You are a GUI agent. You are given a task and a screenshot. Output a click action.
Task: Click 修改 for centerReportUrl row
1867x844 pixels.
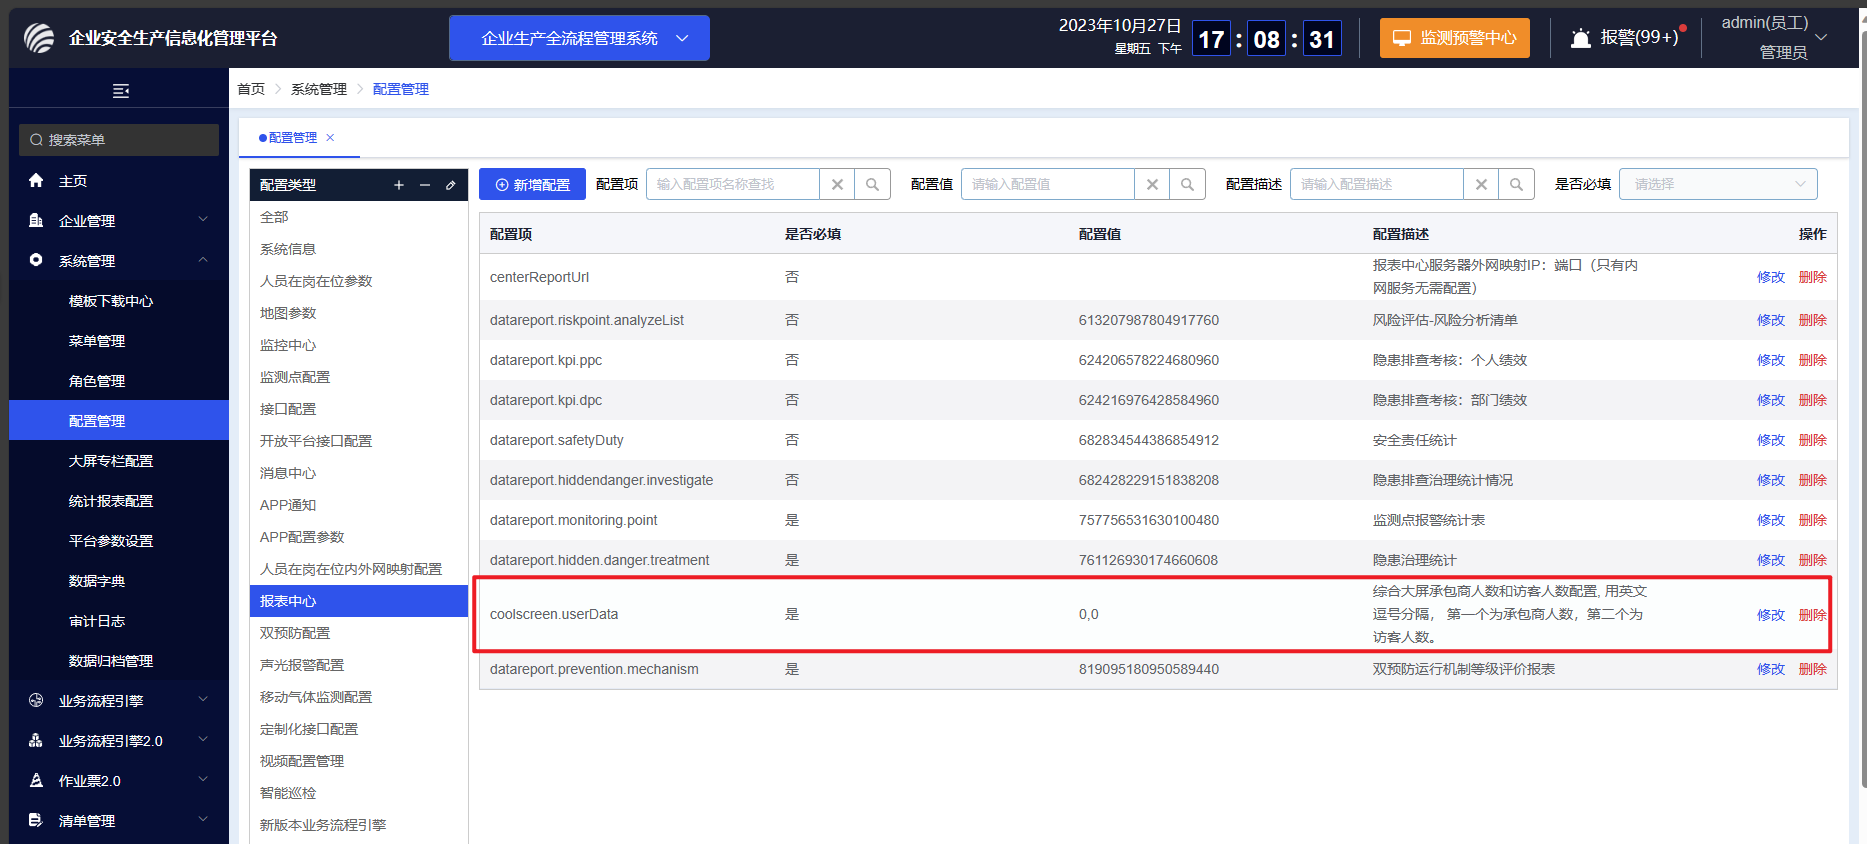[x=1771, y=277]
